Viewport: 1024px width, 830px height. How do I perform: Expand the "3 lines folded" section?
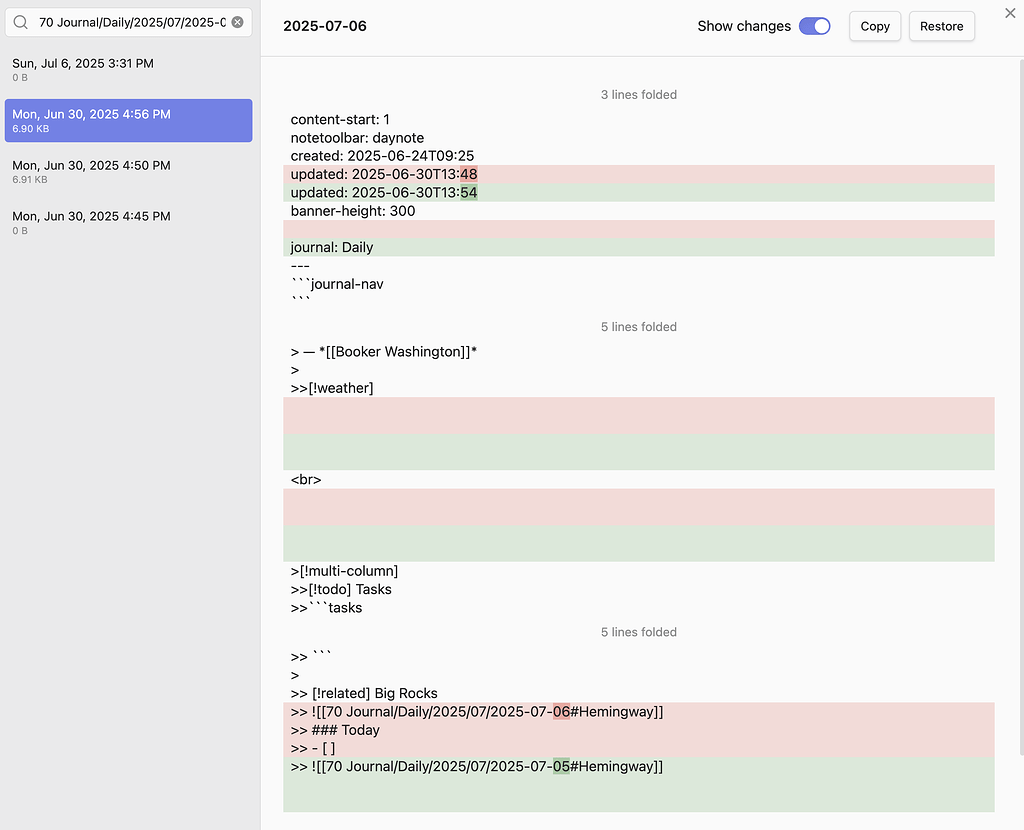coord(638,95)
